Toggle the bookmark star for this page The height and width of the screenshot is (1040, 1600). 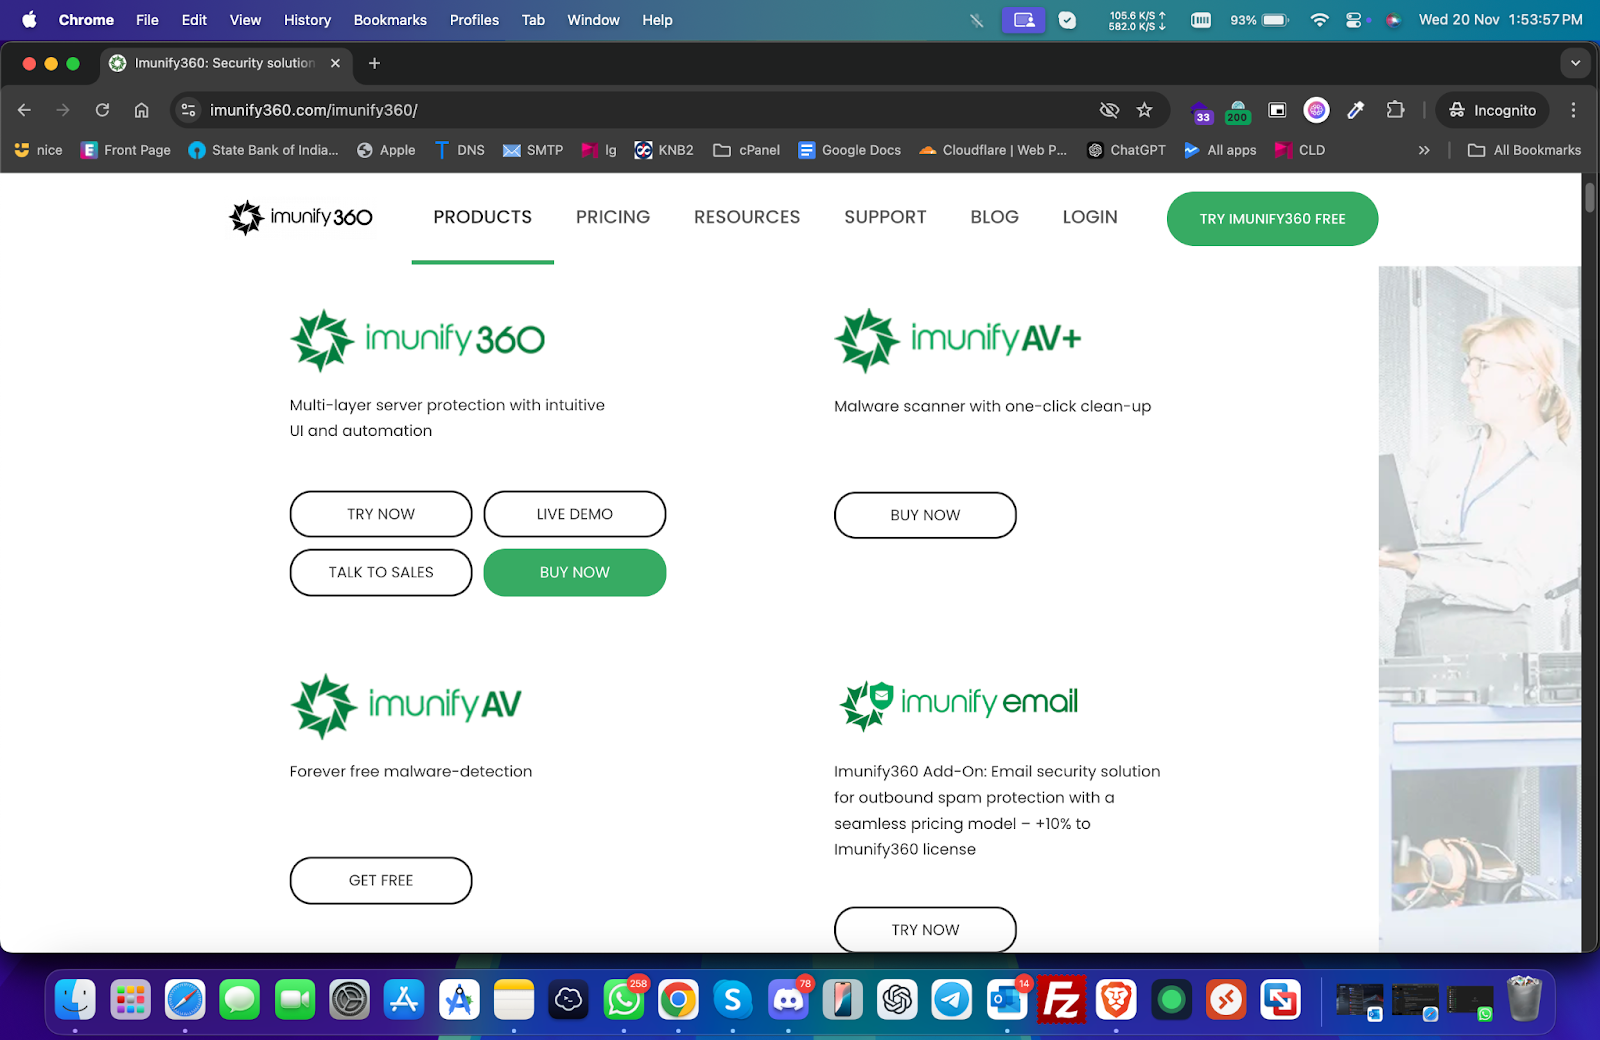1145,110
